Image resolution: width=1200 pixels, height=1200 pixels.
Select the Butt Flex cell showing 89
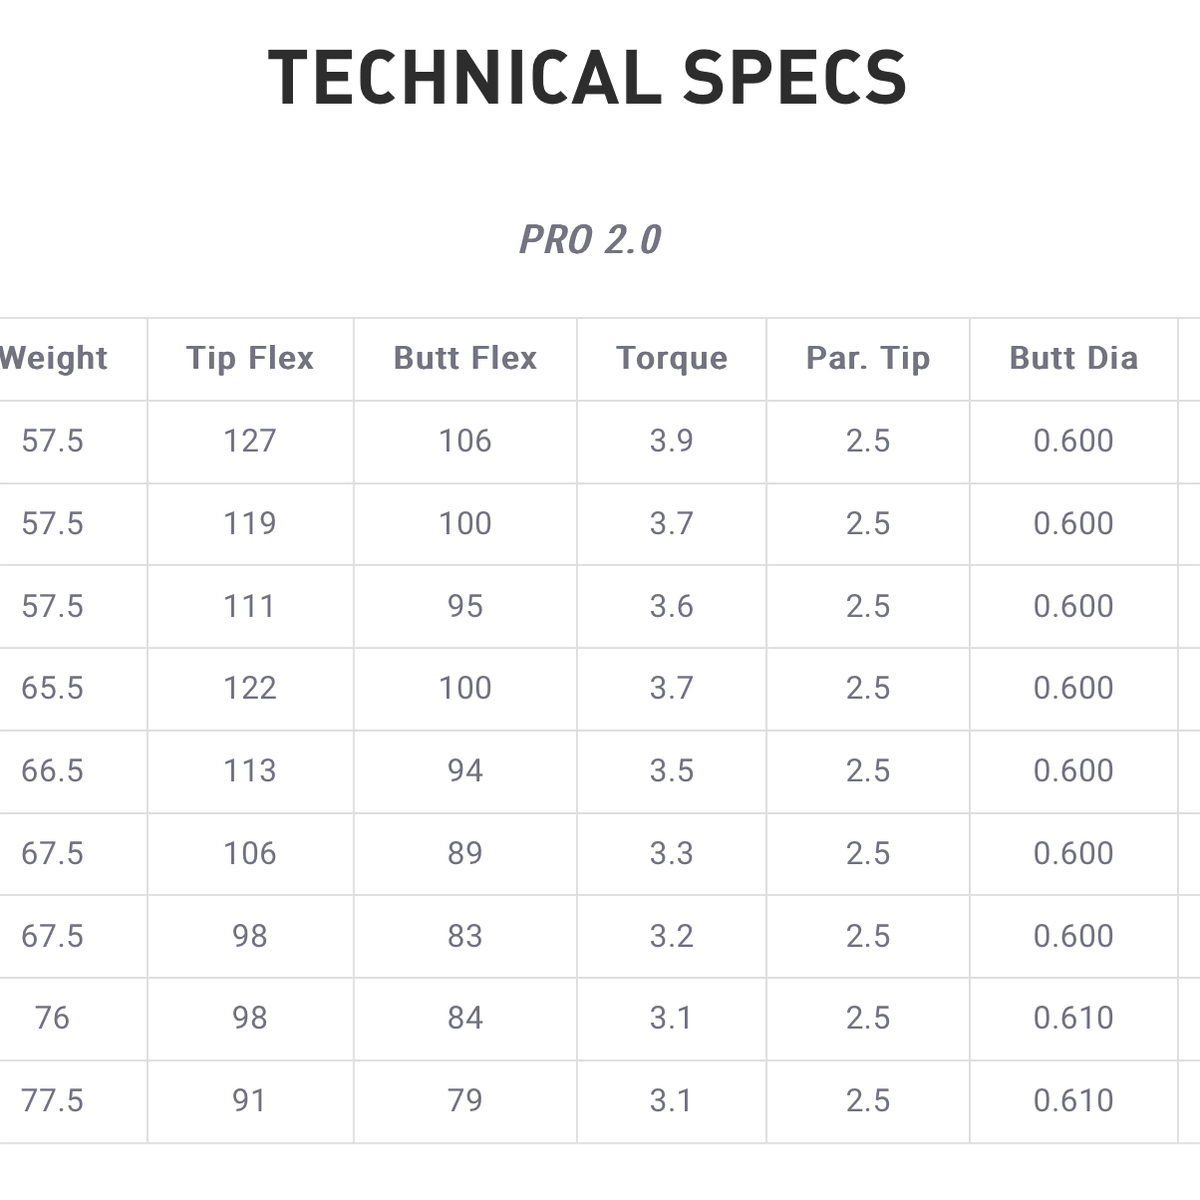(465, 854)
